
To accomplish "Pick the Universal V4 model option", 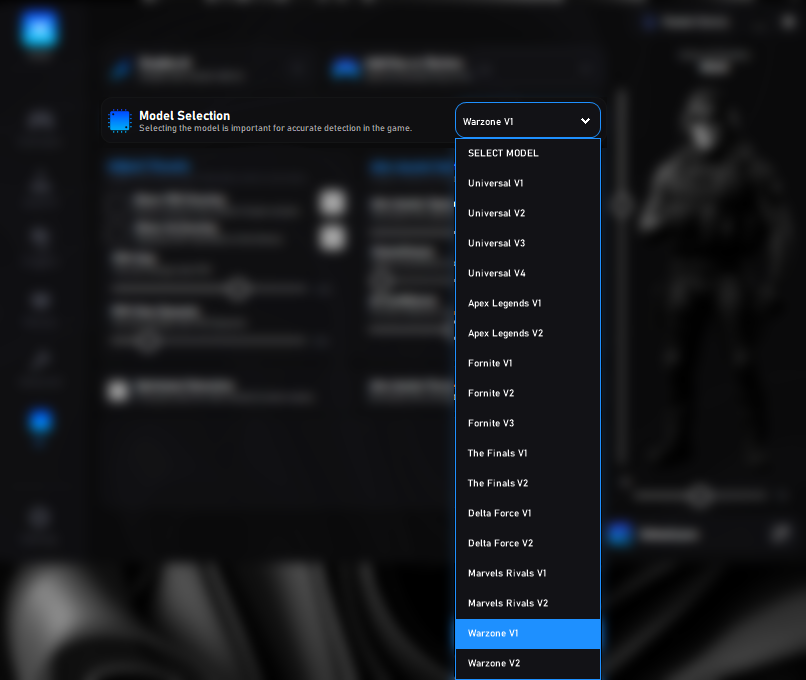I will (x=528, y=273).
